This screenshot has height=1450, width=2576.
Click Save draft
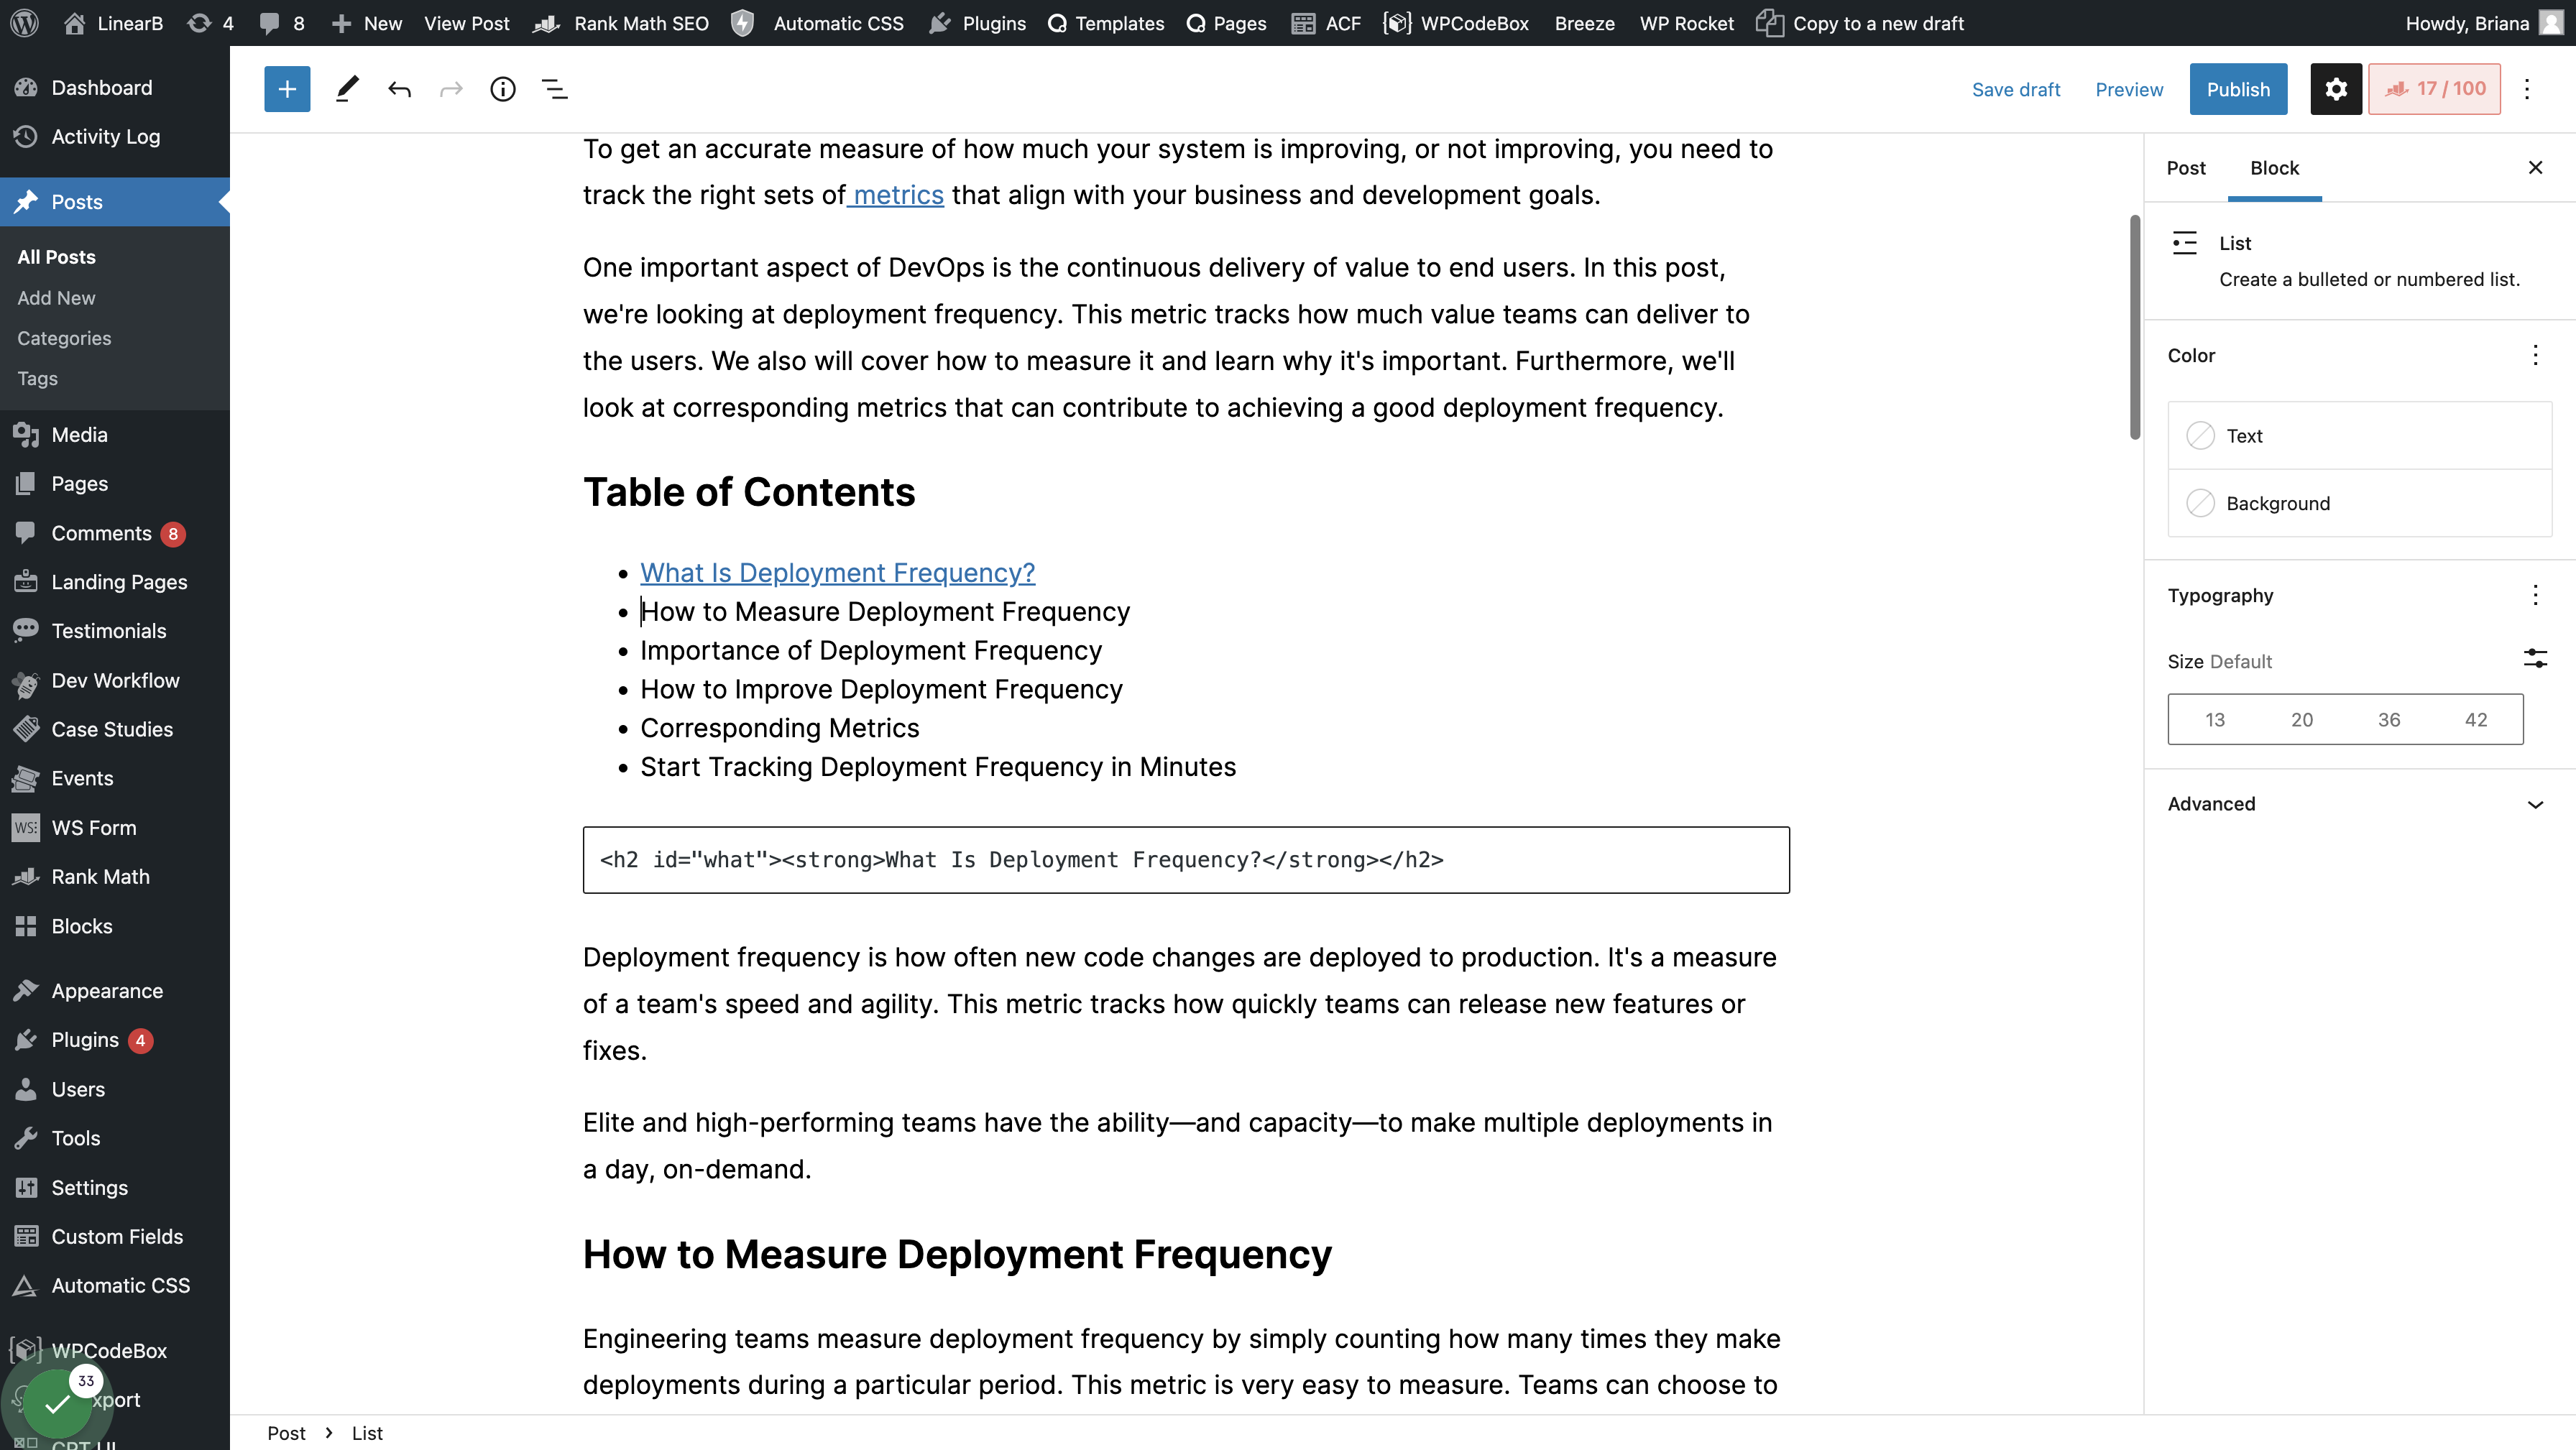[2016, 89]
